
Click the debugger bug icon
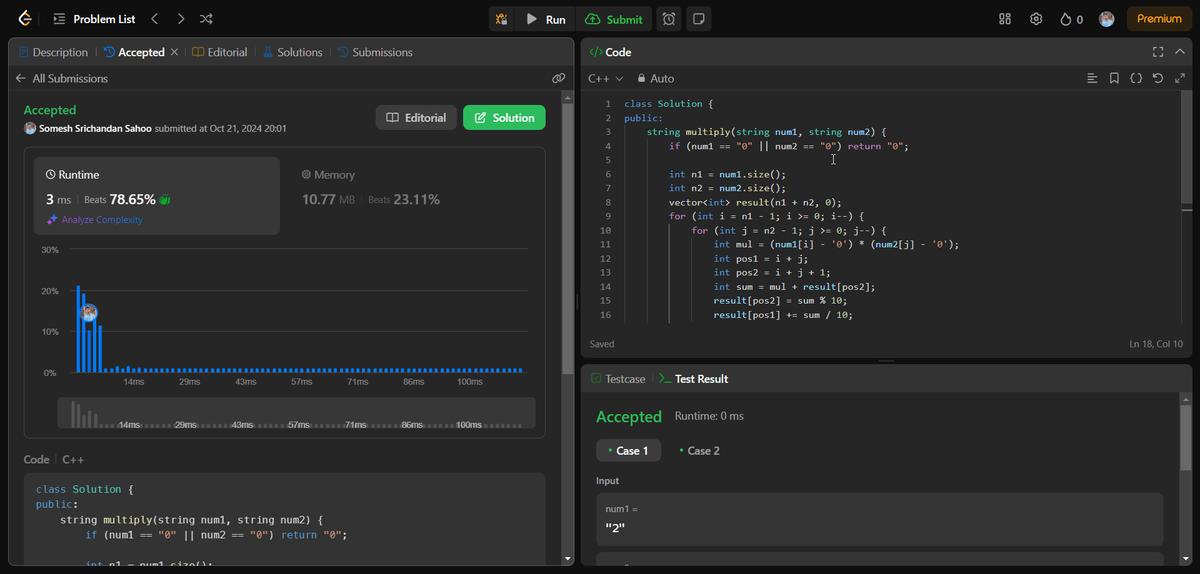point(501,19)
